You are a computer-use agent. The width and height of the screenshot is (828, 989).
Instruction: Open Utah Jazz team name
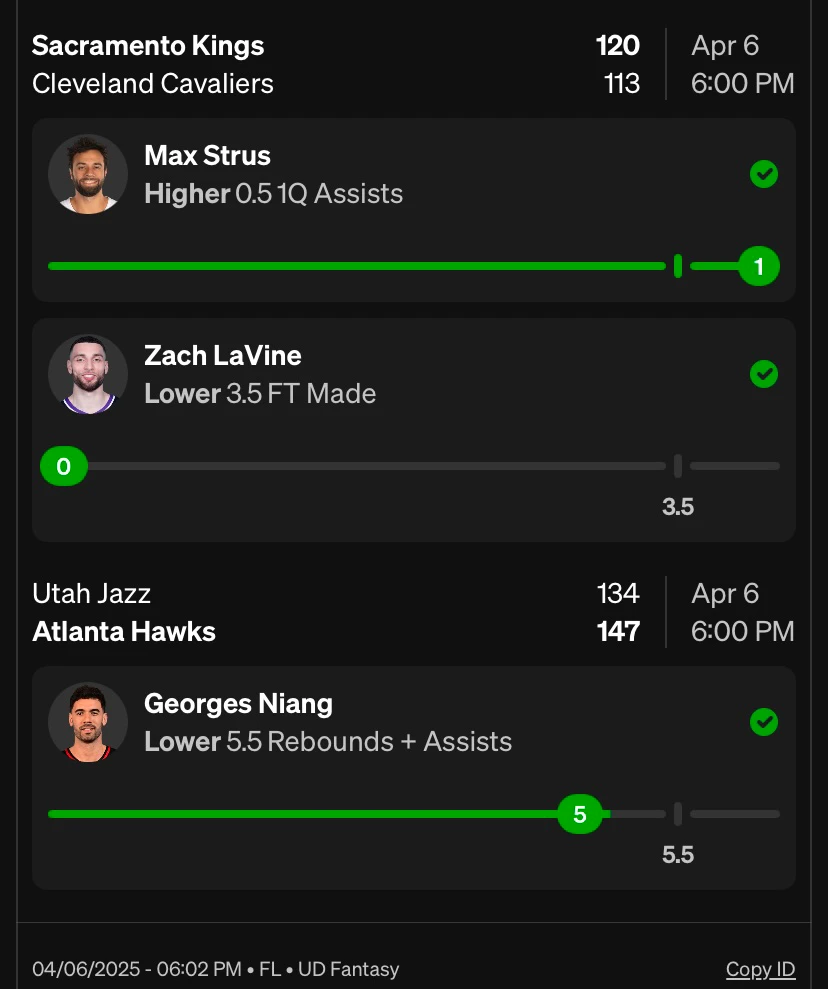[x=91, y=594]
